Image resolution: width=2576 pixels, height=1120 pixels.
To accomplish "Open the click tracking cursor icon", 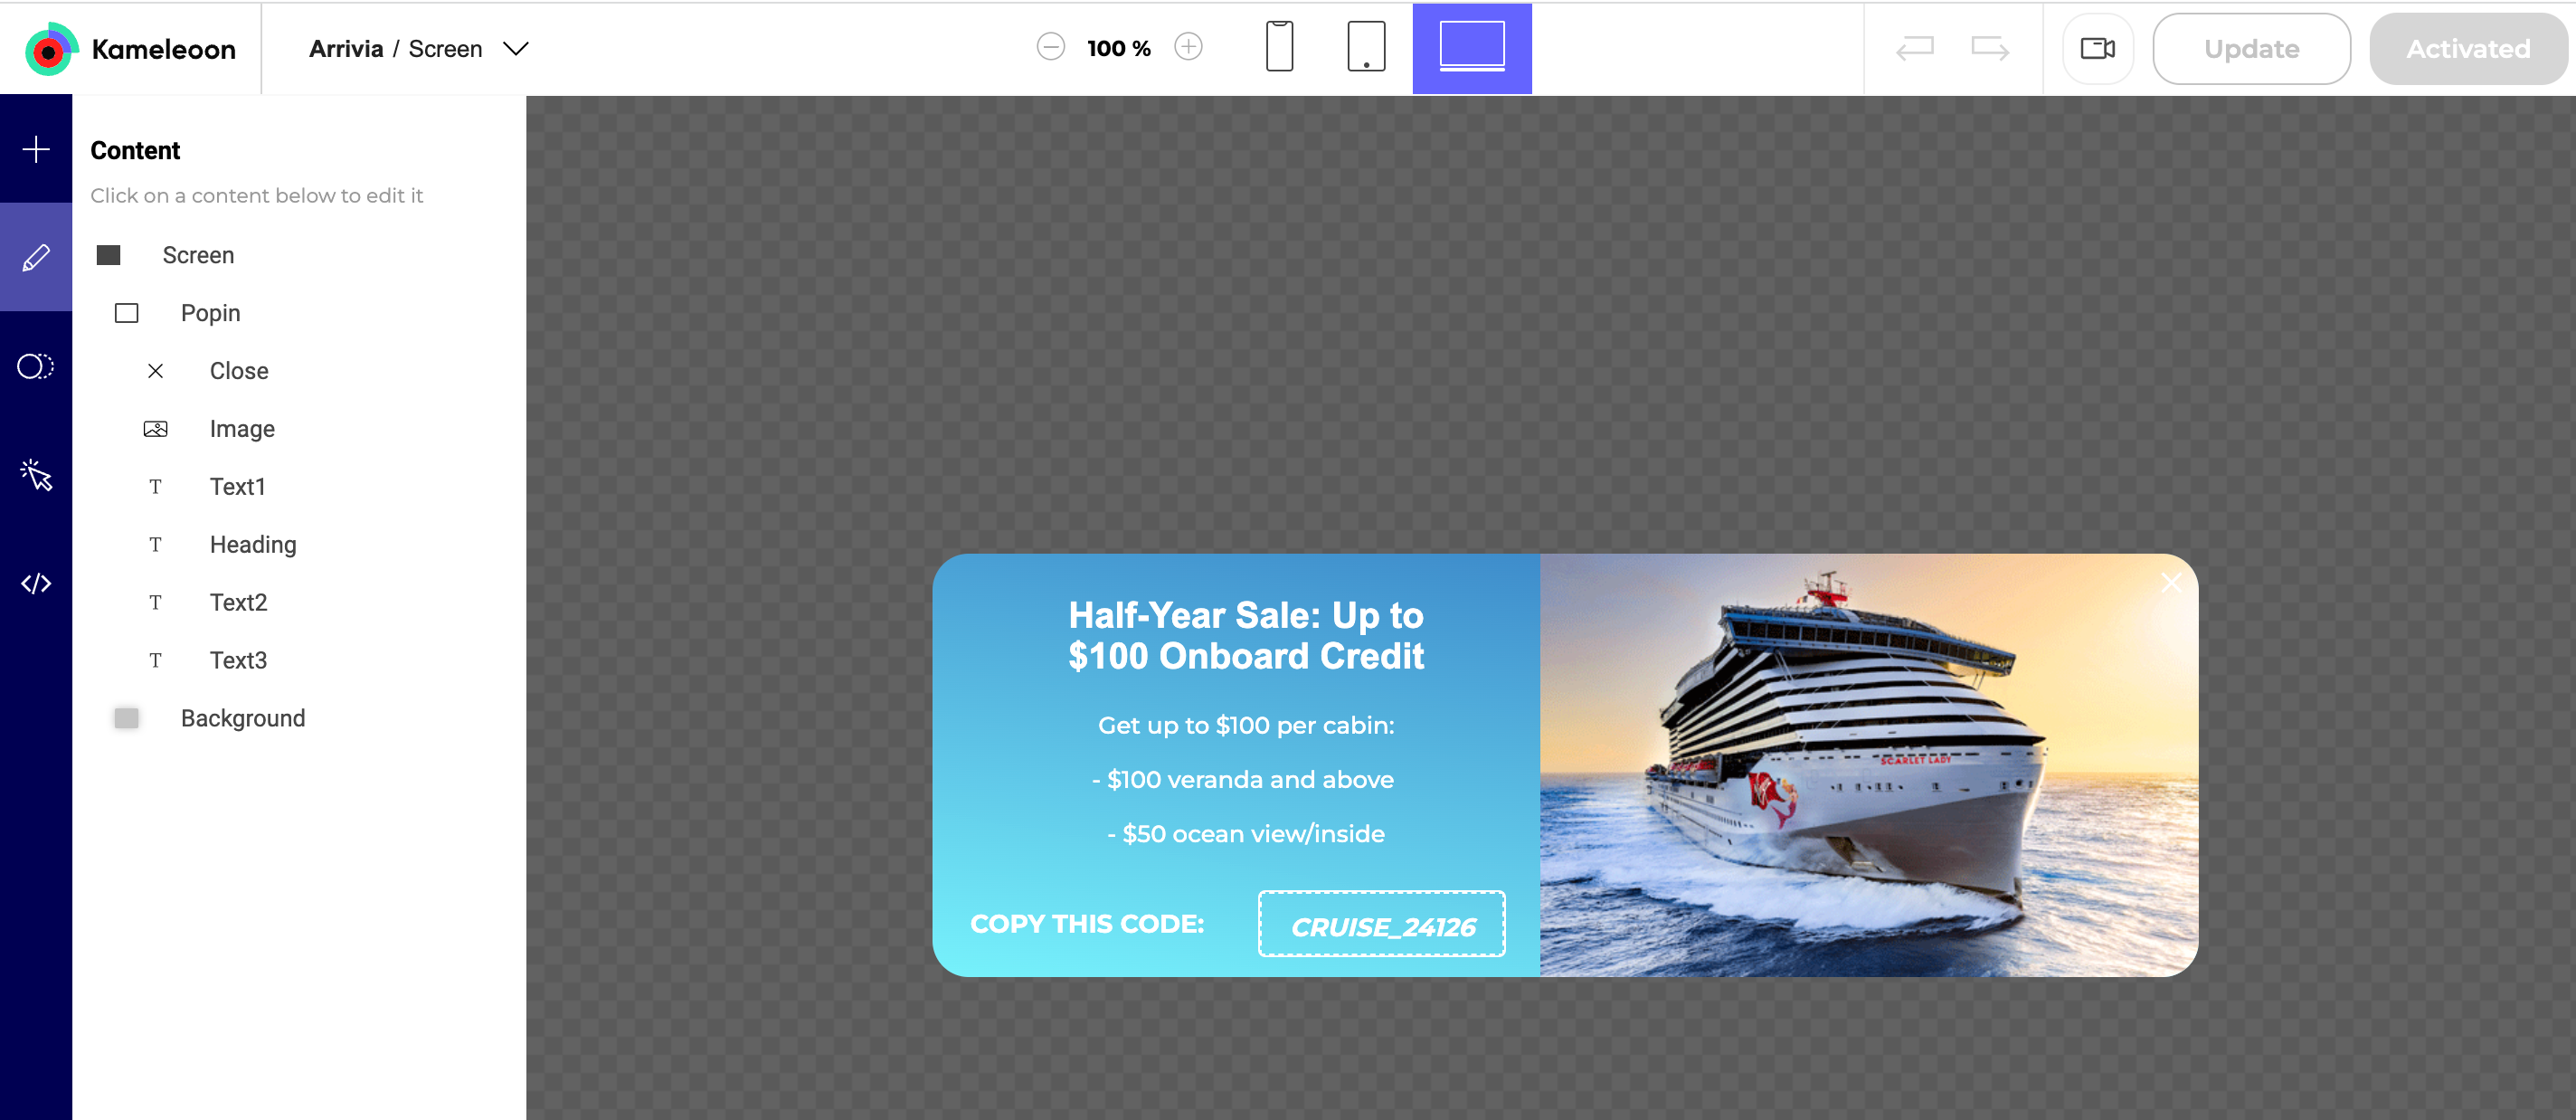I will 36,474.
